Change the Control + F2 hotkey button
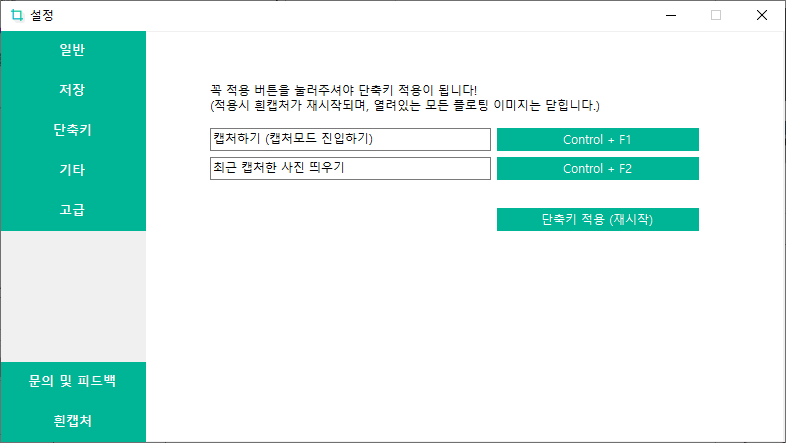 click(x=598, y=168)
